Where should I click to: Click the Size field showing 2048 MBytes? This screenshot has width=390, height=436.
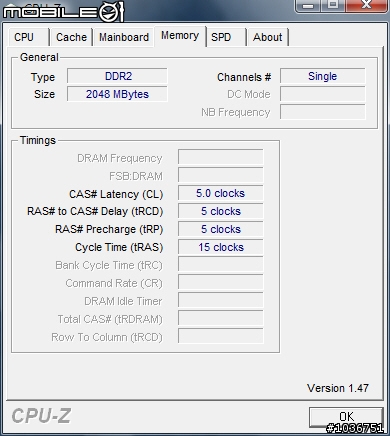pyautogui.click(x=117, y=94)
